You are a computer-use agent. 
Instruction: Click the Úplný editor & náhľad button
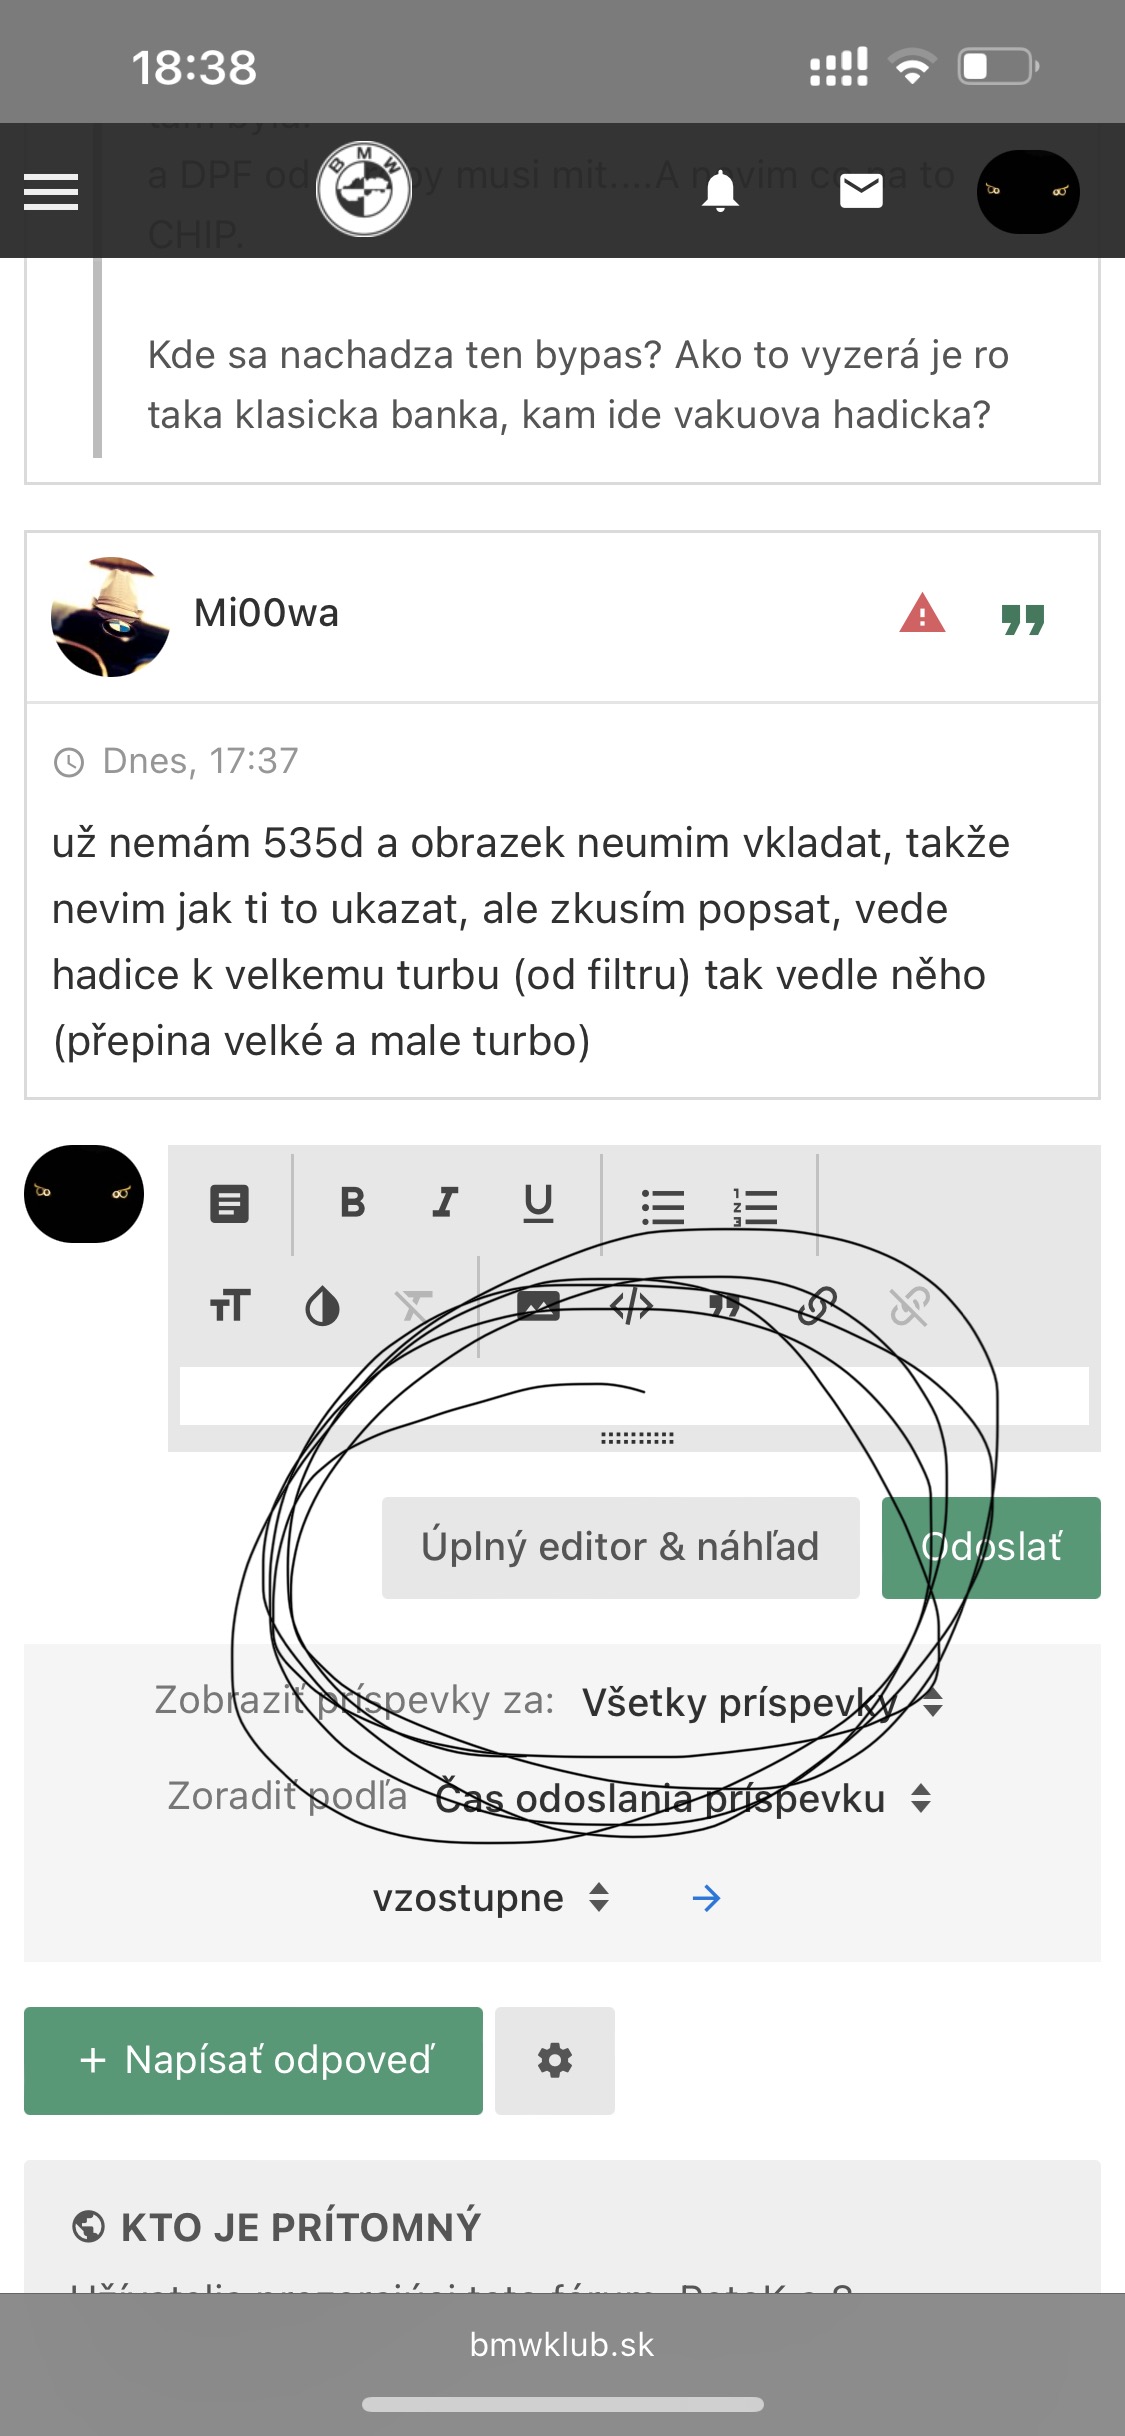[x=620, y=1547]
